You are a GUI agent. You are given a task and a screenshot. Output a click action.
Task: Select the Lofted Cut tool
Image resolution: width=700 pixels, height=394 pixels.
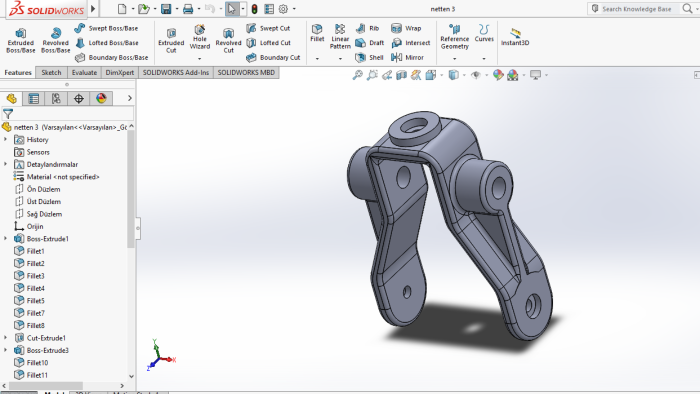click(x=269, y=43)
